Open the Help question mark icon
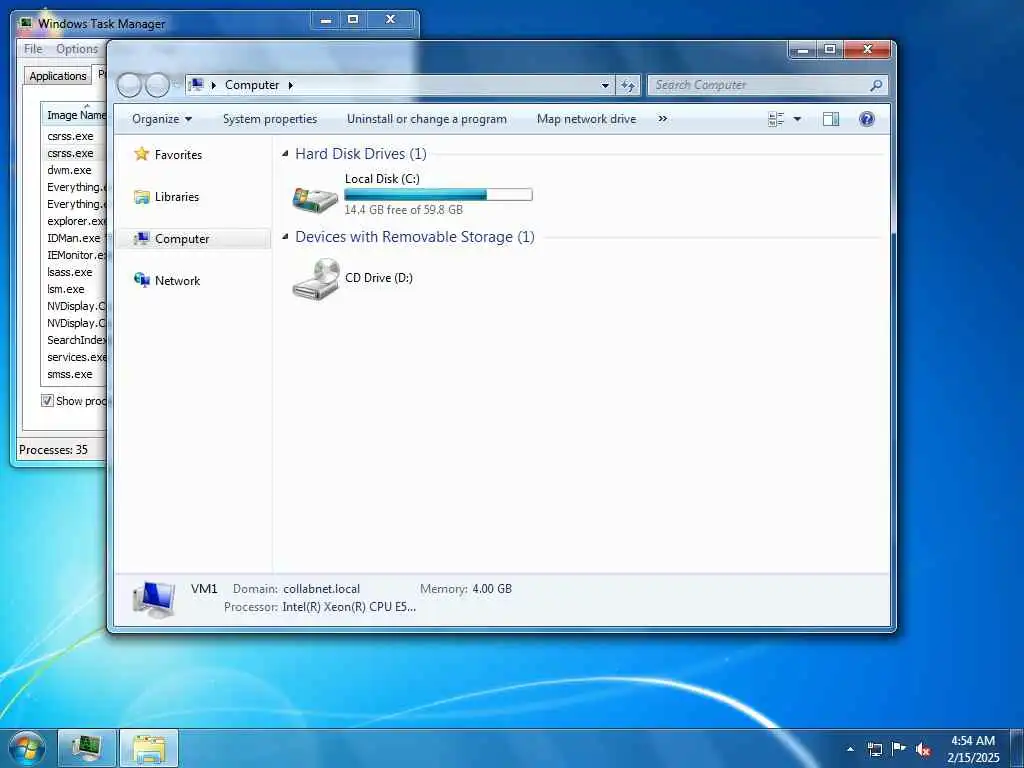Screen dimensions: 1024x768 point(867,119)
